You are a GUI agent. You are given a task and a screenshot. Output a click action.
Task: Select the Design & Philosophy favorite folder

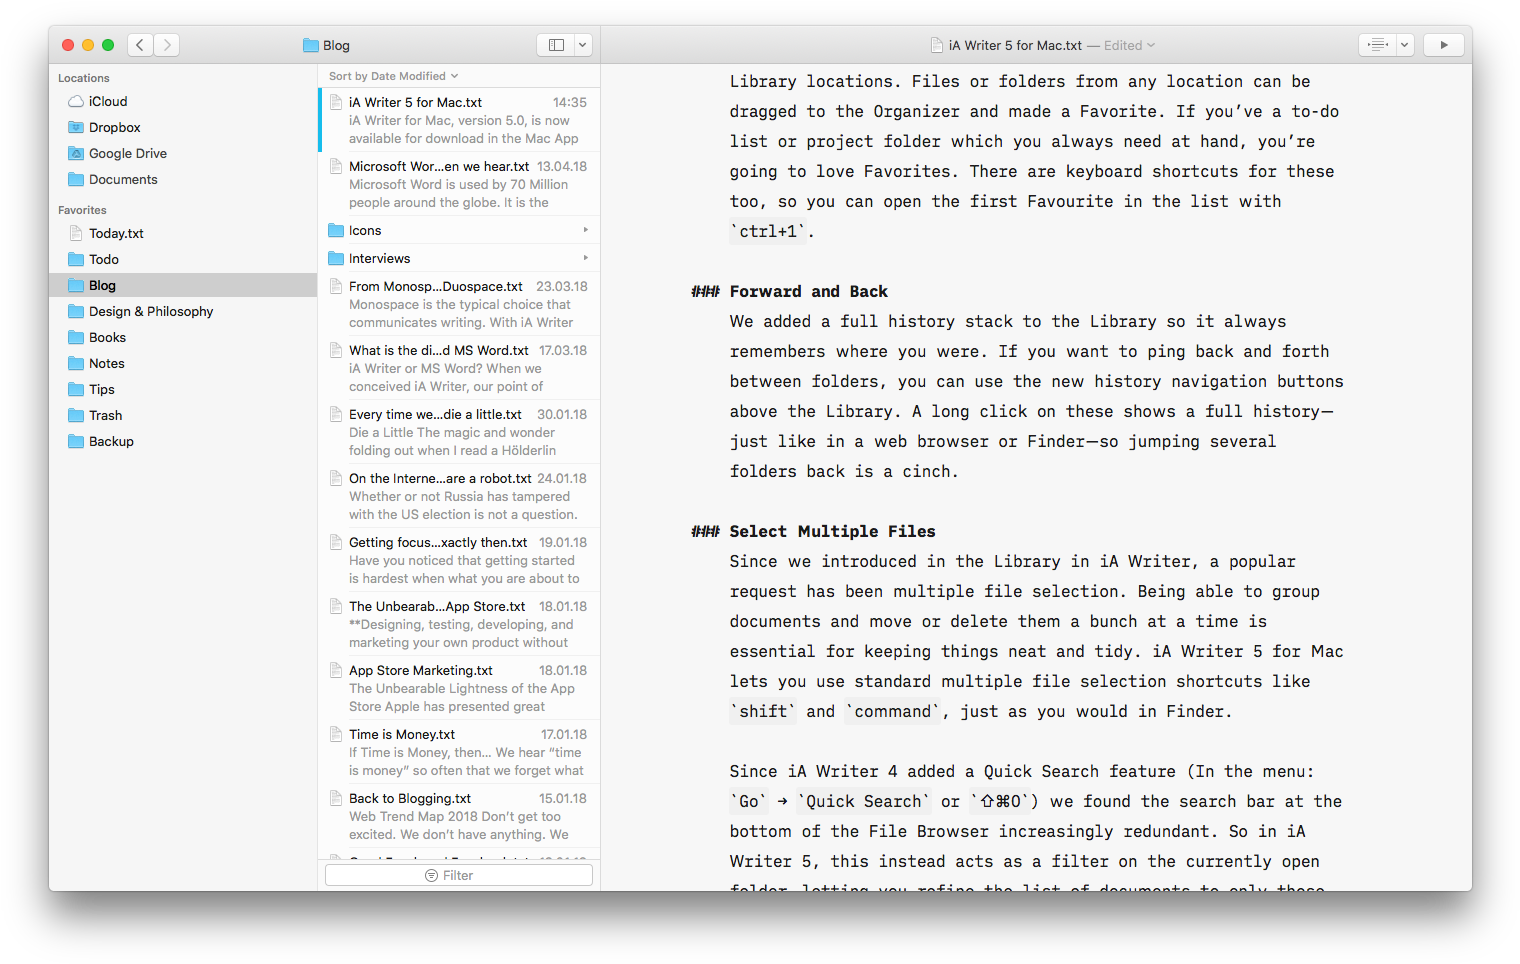pos(150,311)
